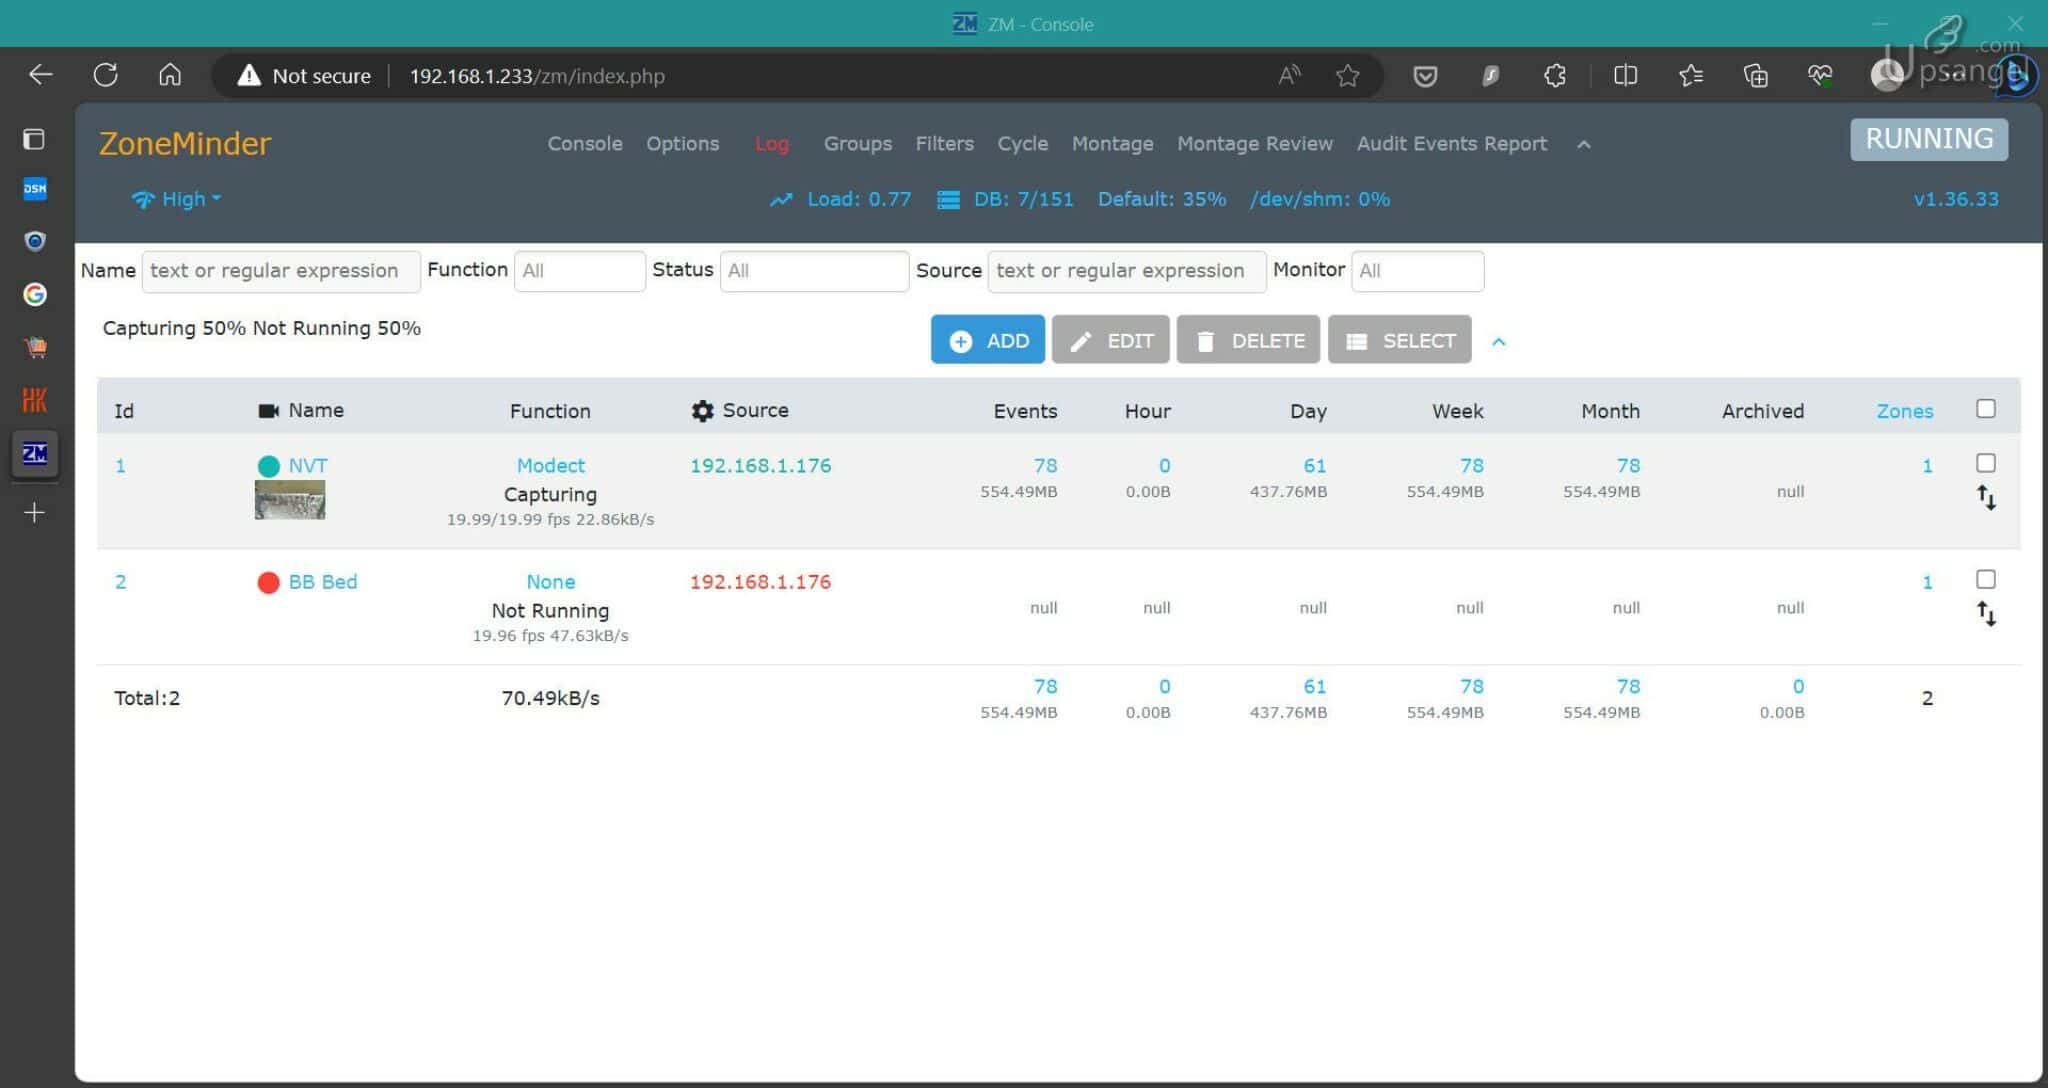Screen dimensions: 2048x1088
Task: Open the NVT monitor link
Action: 306,465
